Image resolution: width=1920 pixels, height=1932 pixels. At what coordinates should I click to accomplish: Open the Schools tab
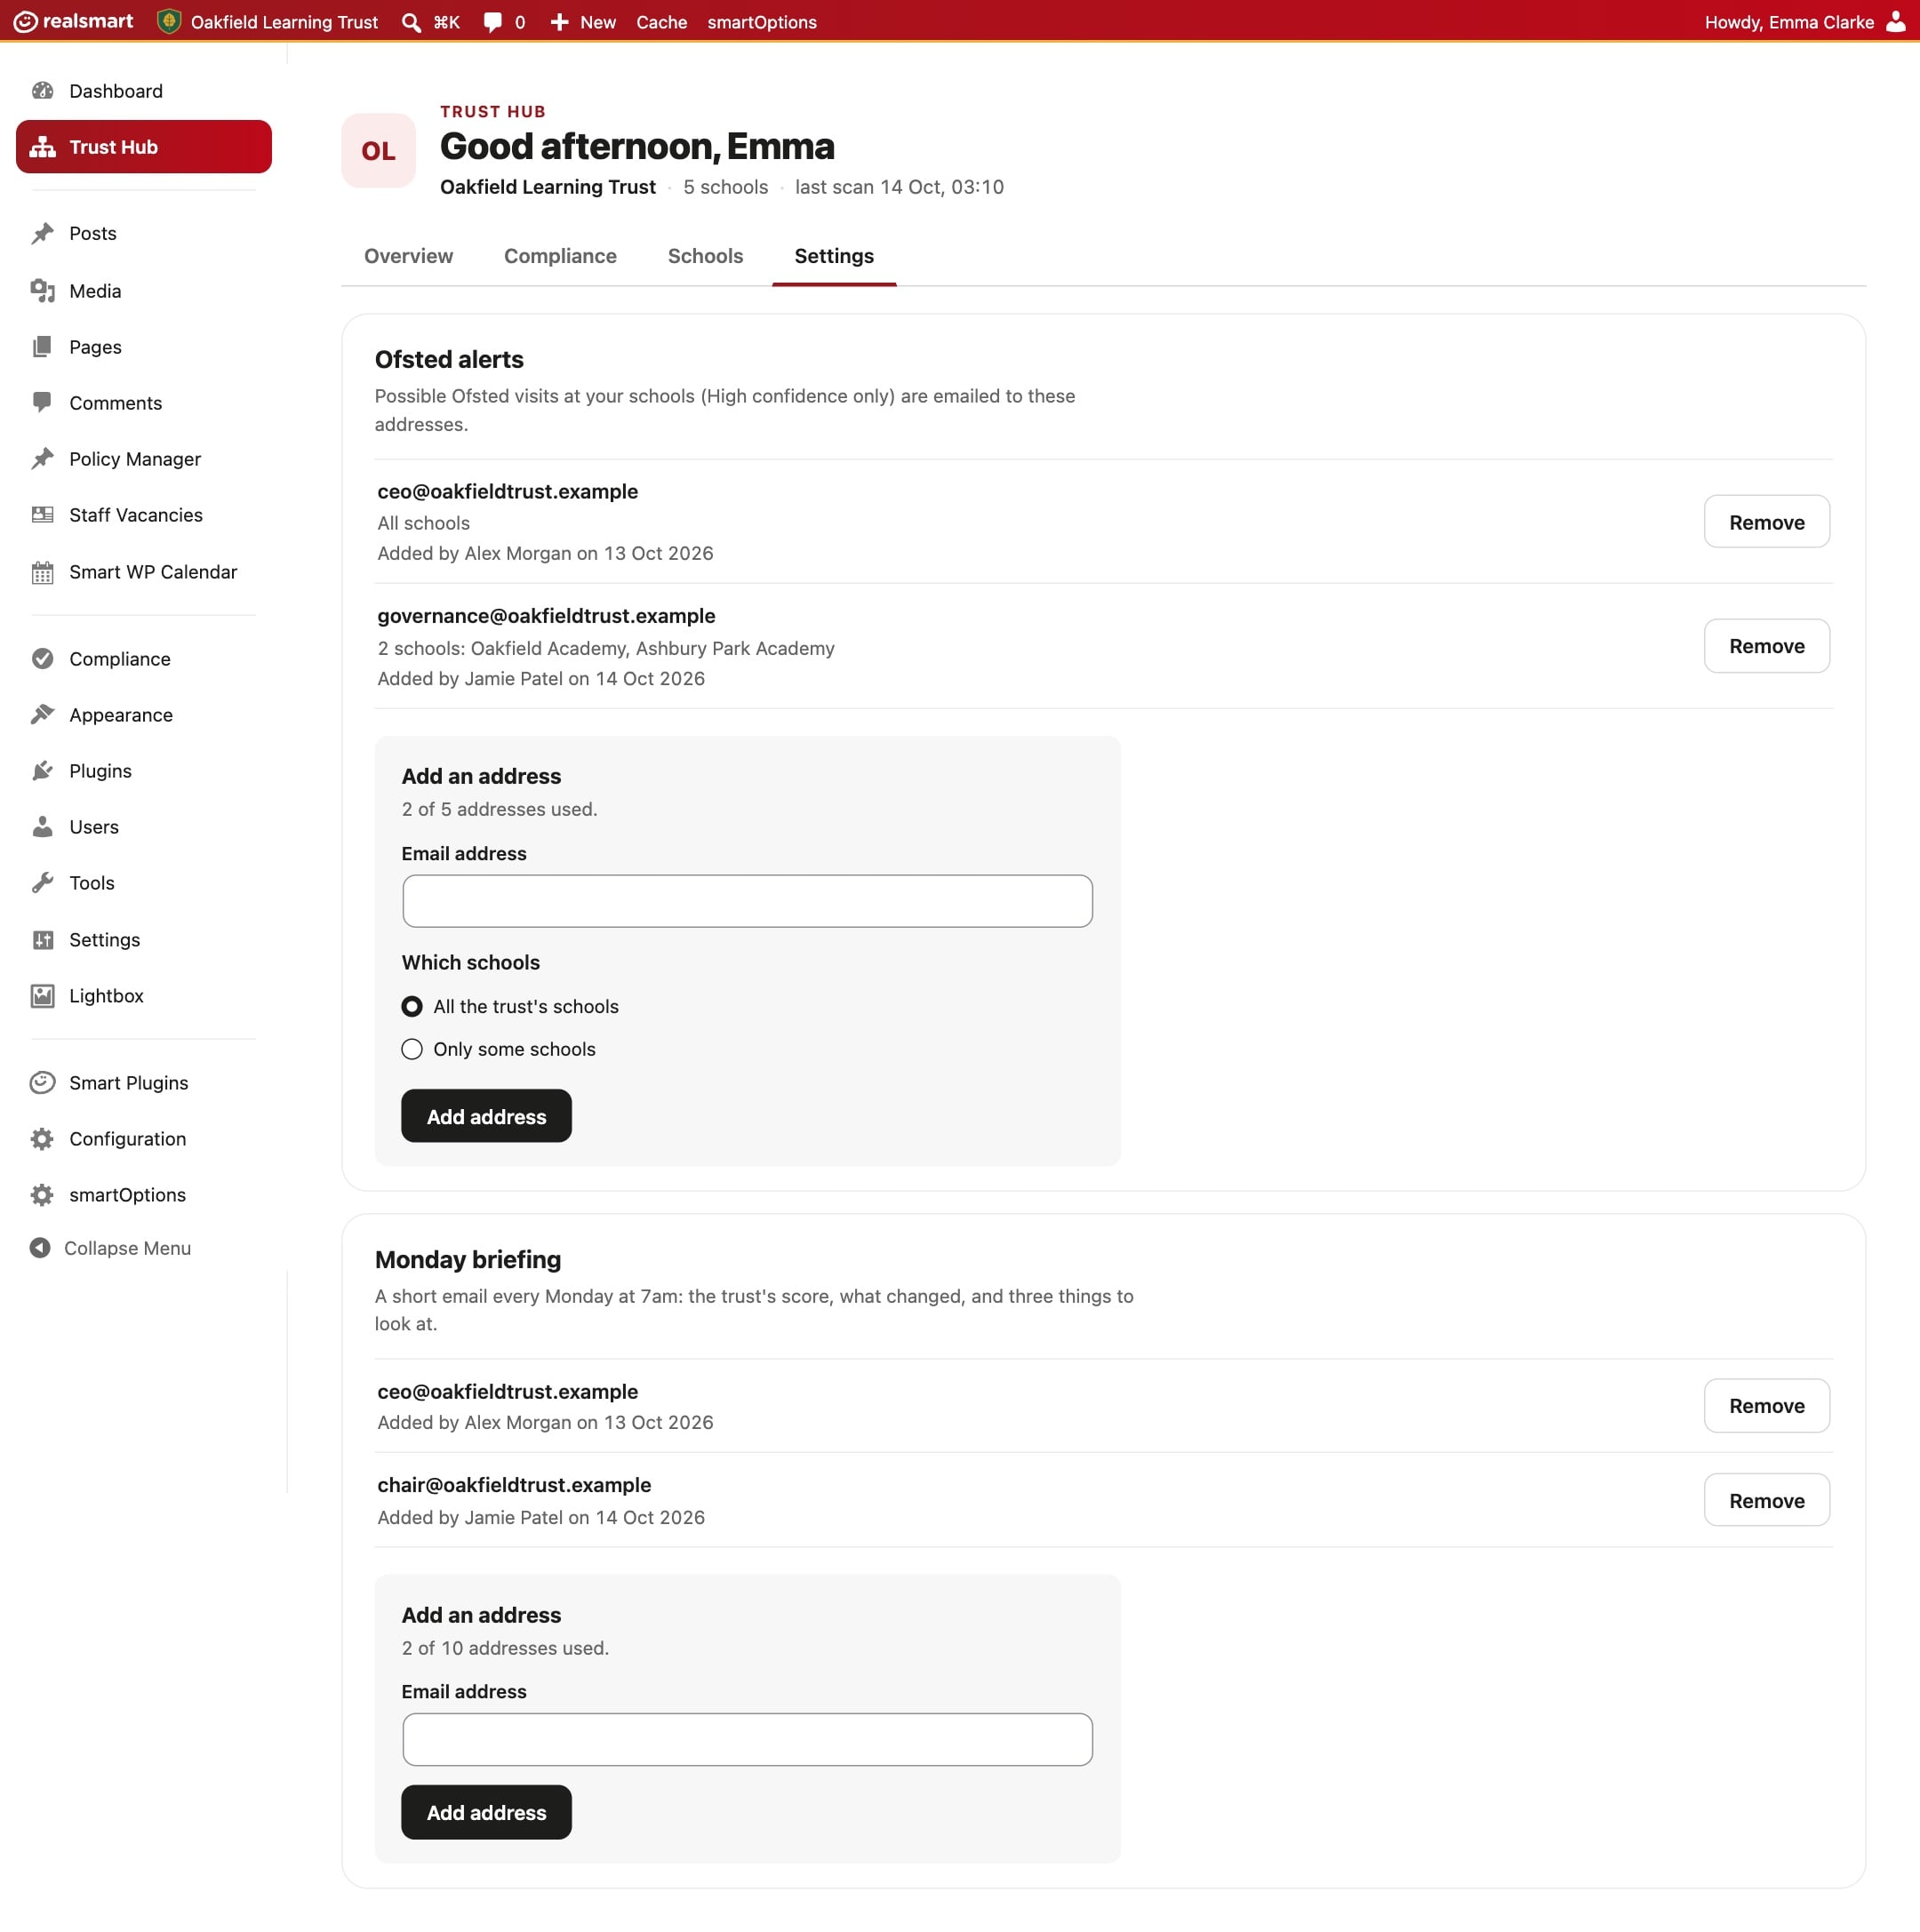coord(705,256)
